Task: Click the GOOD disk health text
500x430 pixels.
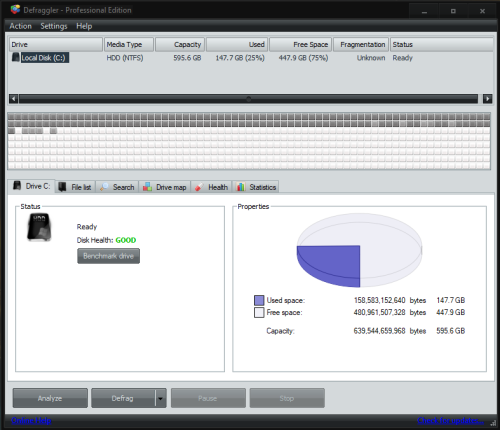Action: point(126,240)
